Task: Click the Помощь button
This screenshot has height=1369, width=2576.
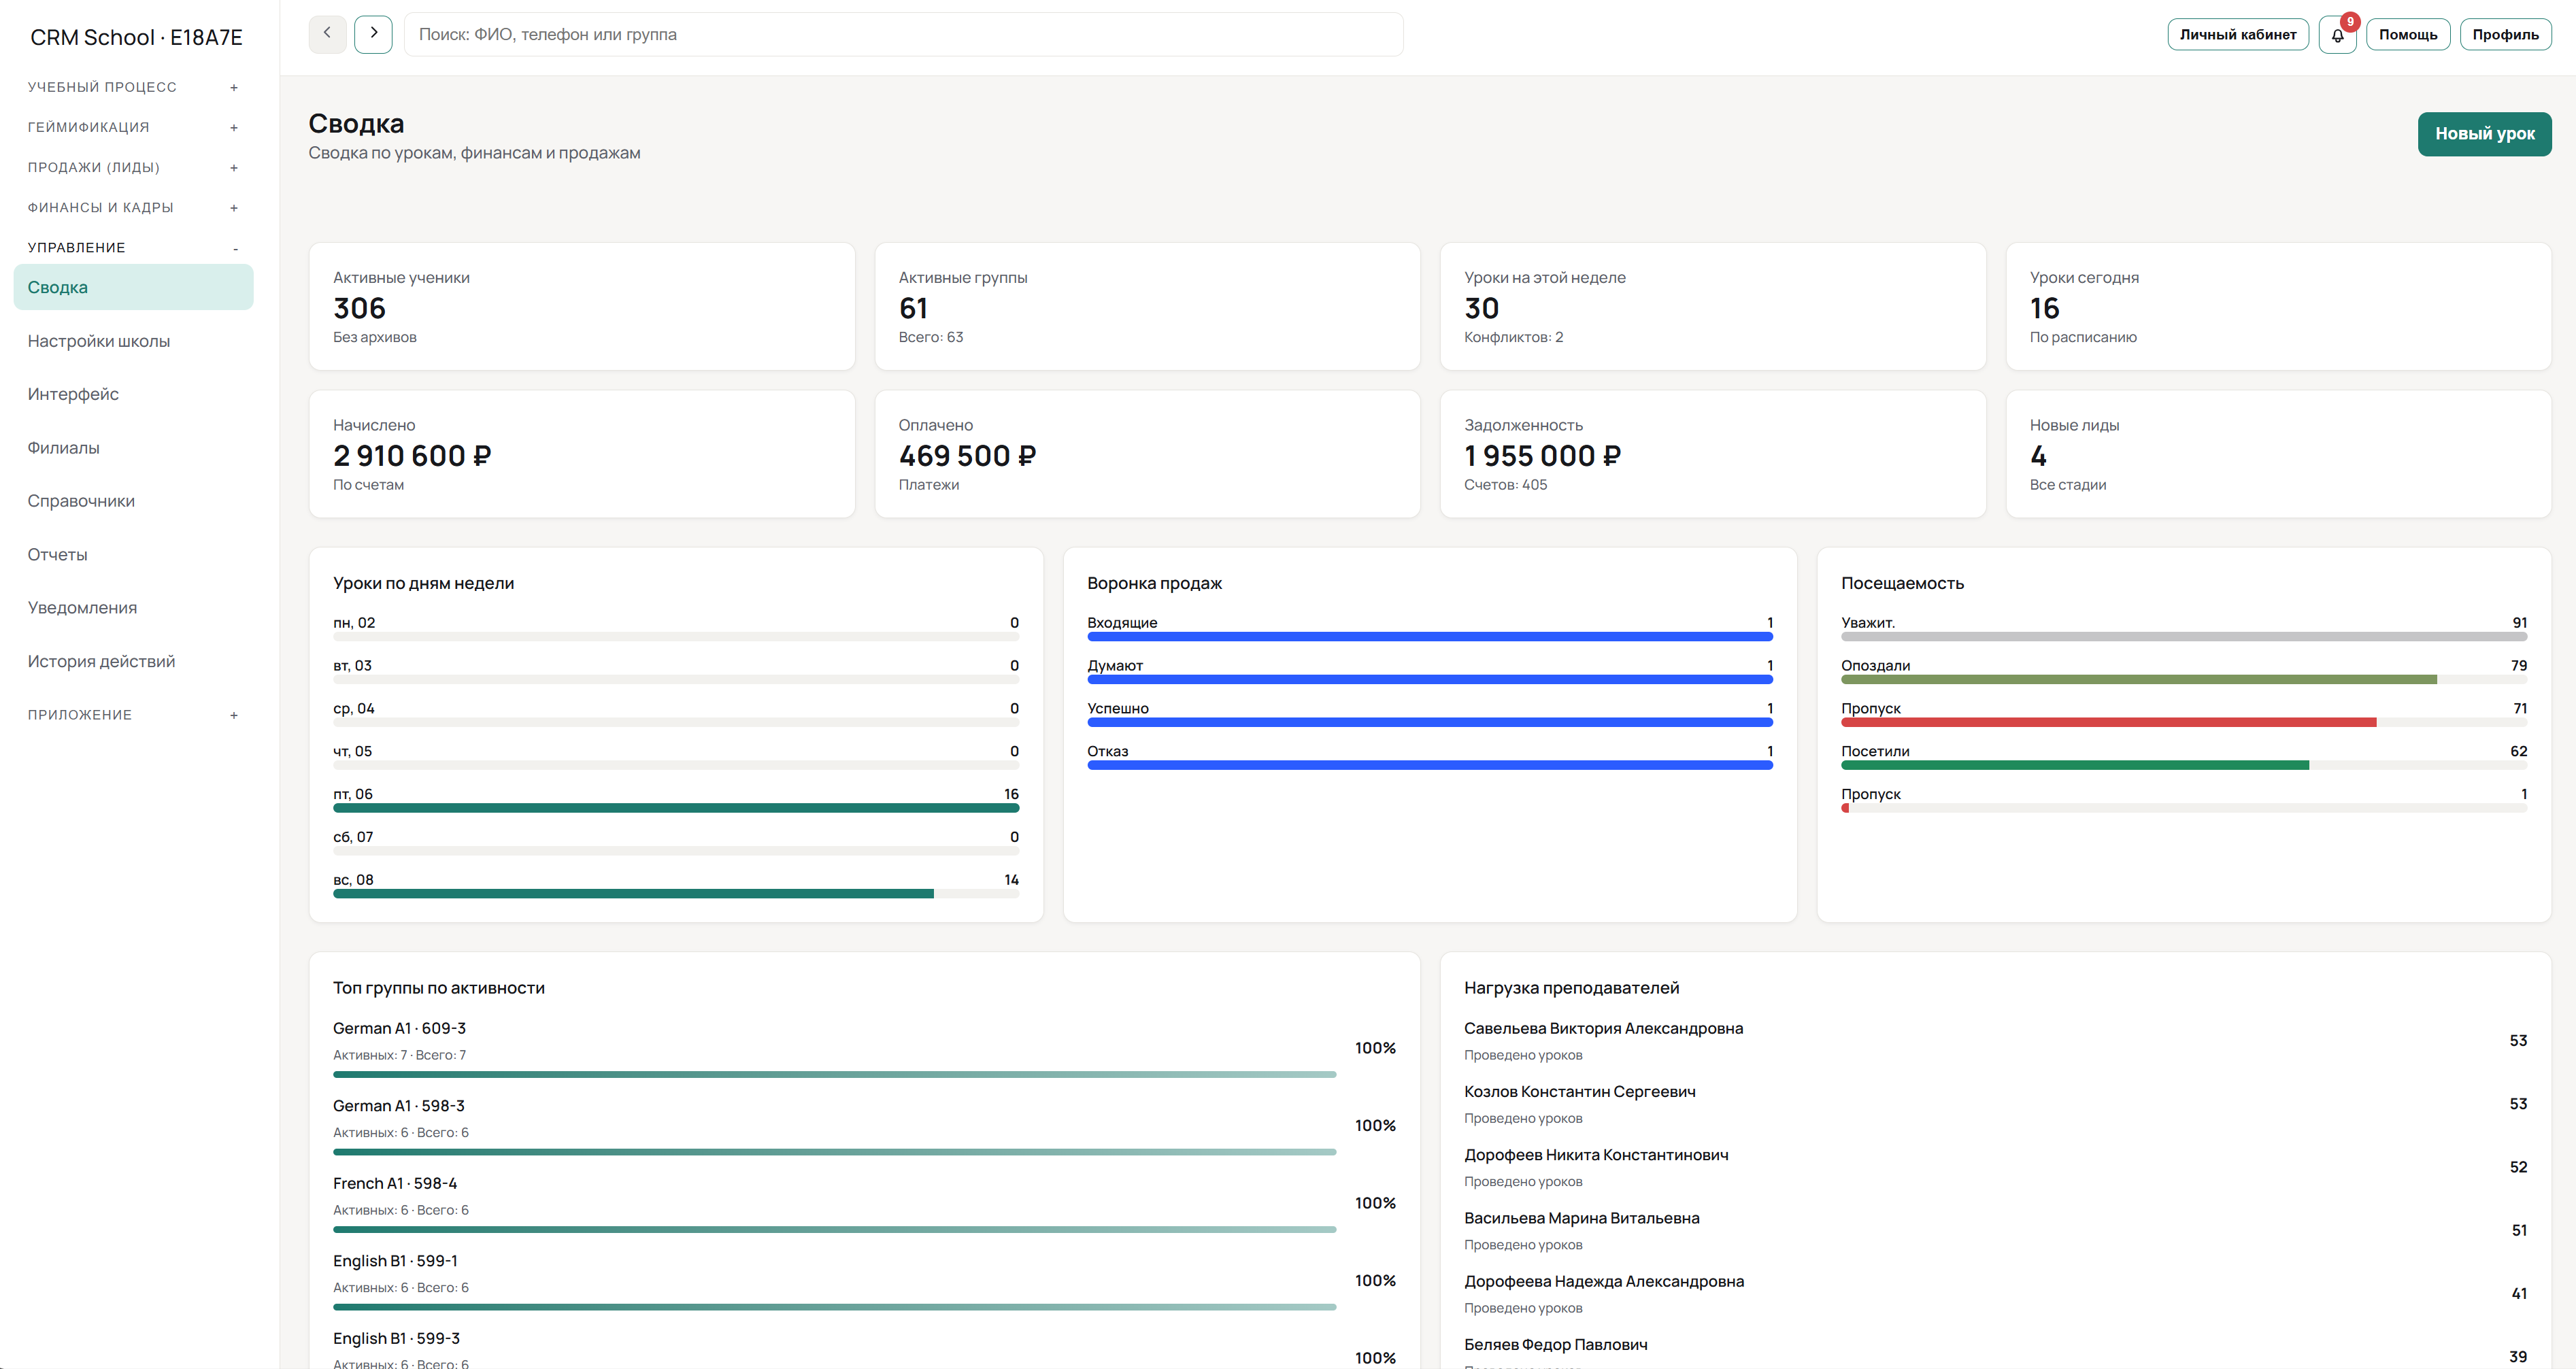Action: (x=2408, y=34)
